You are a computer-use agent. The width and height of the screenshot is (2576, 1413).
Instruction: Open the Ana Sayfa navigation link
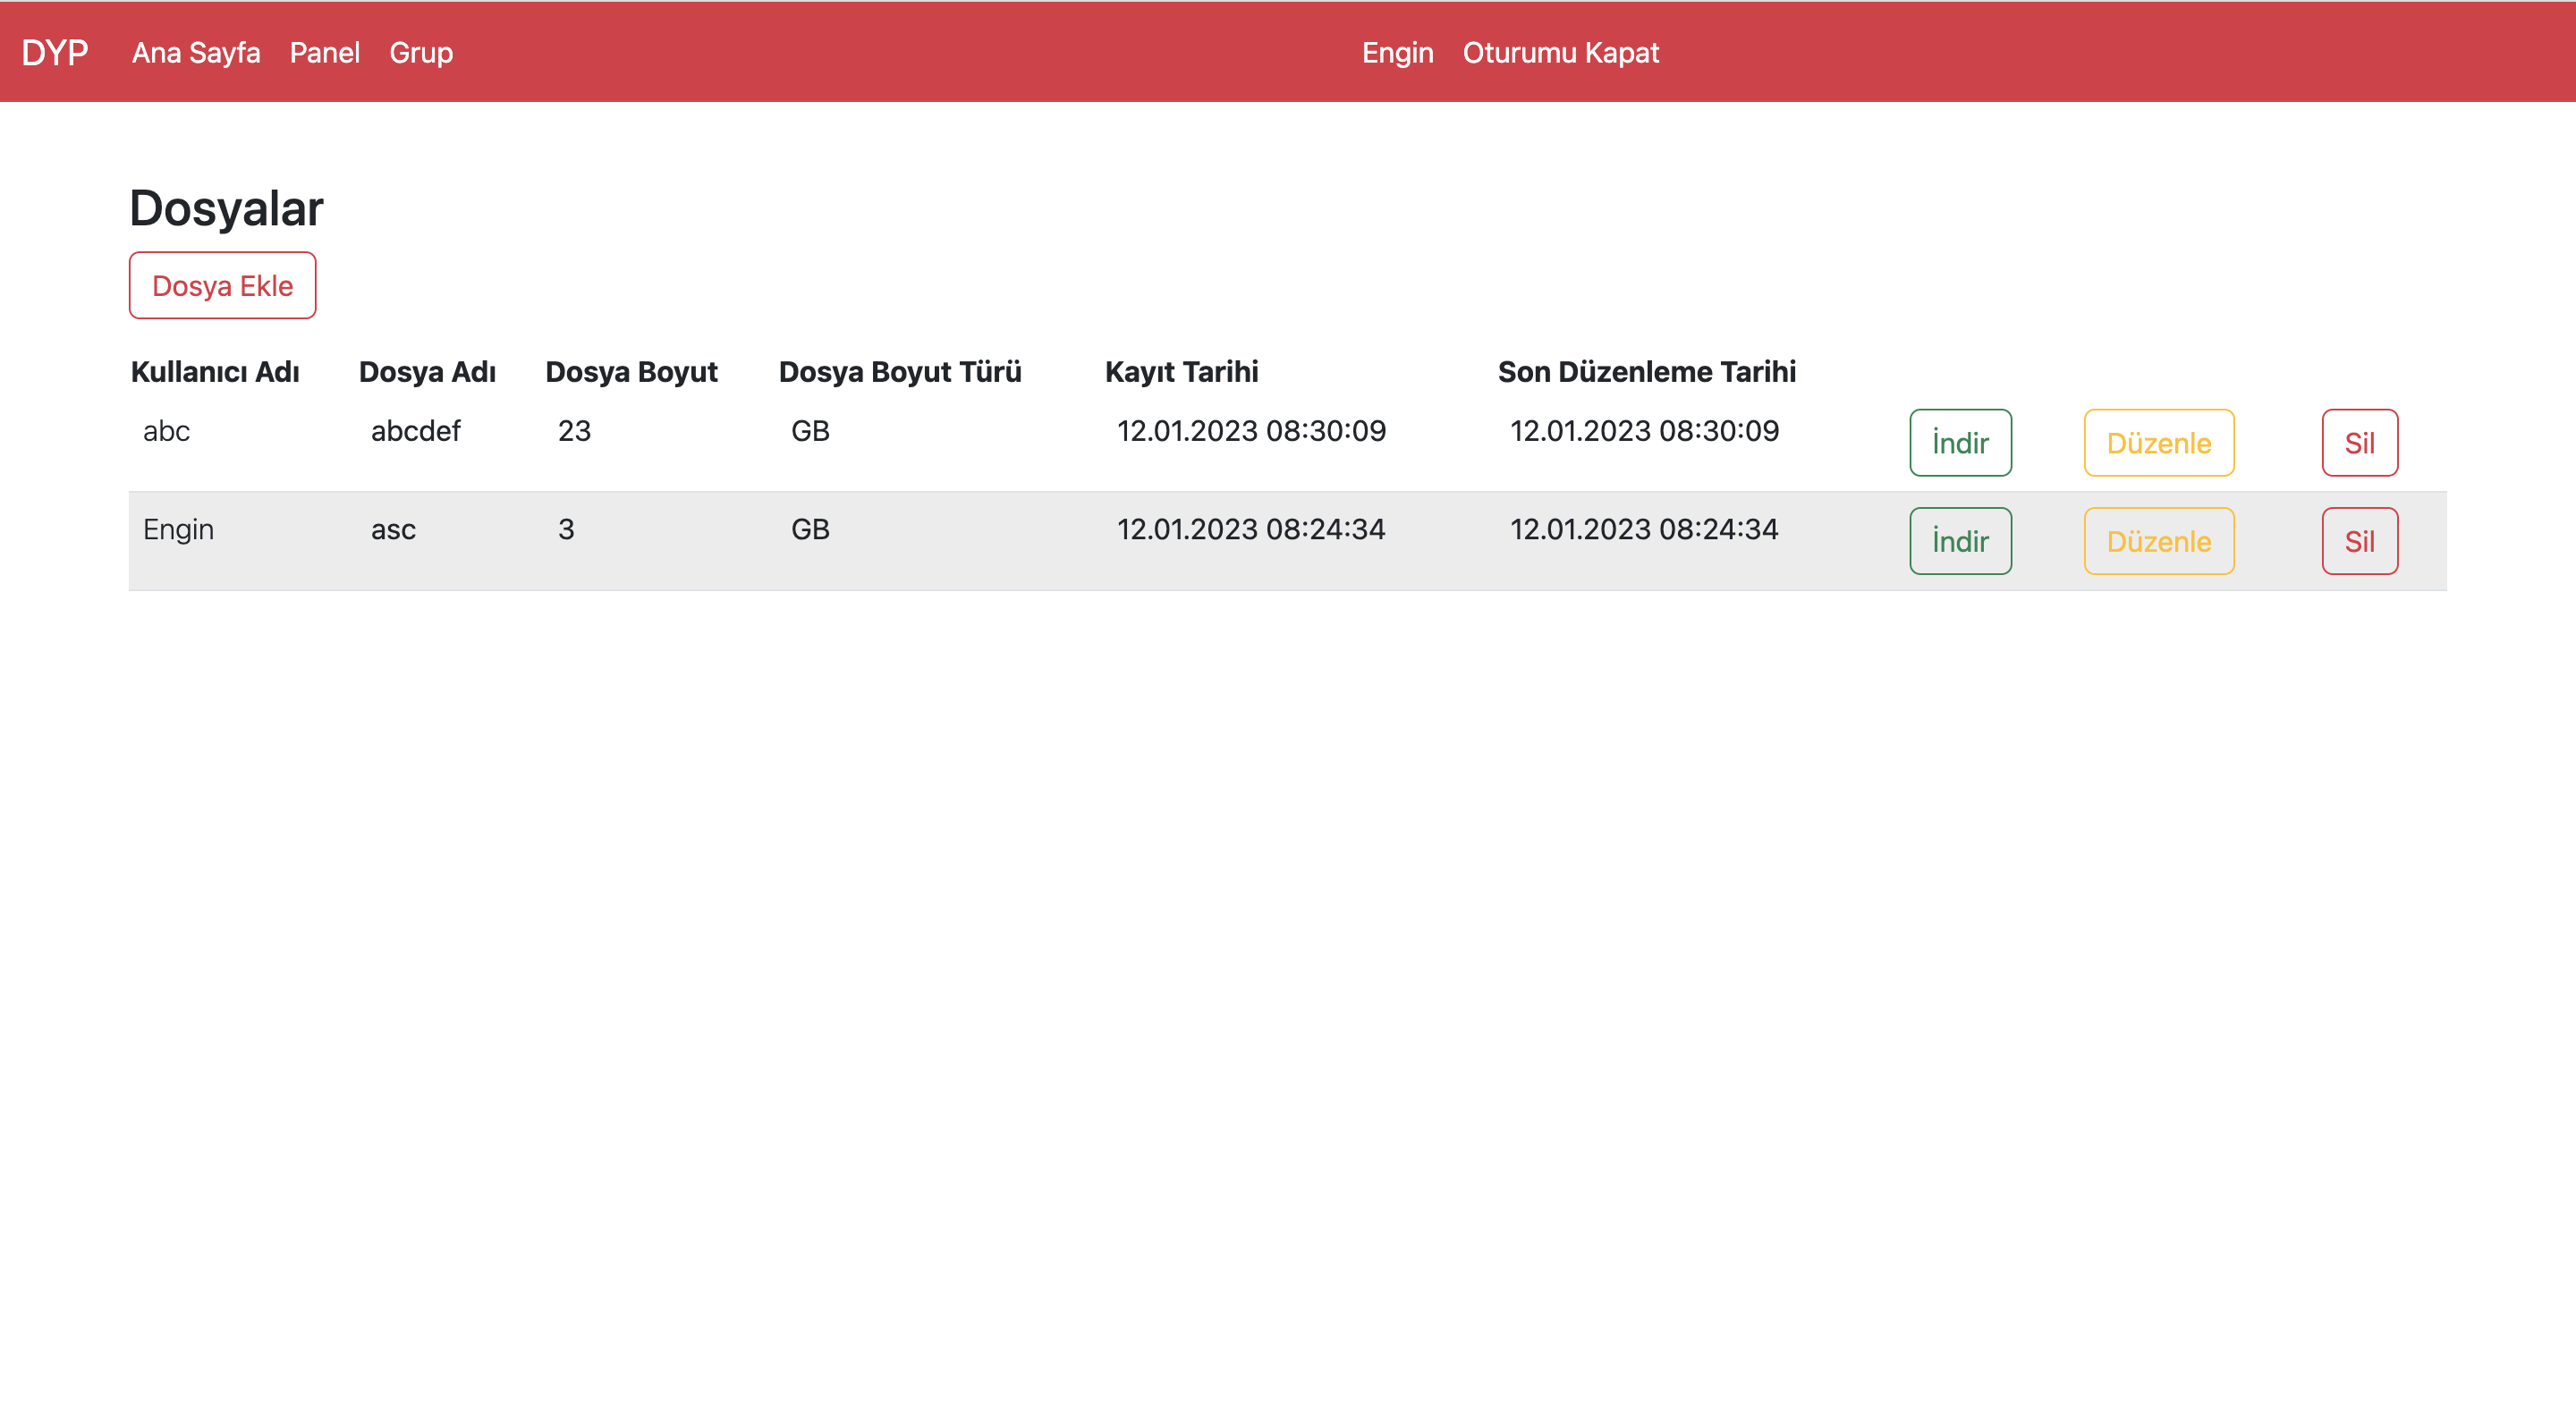click(x=196, y=52)
